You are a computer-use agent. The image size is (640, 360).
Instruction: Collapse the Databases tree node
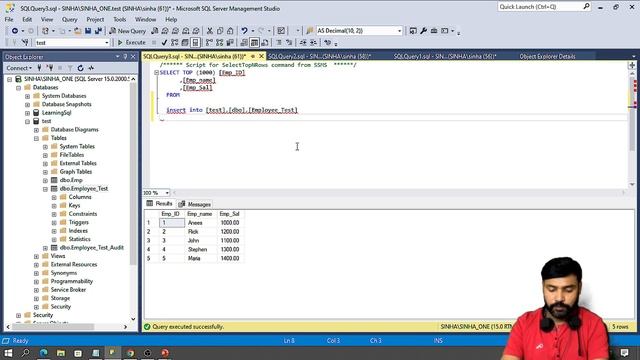tap(18, 88)
